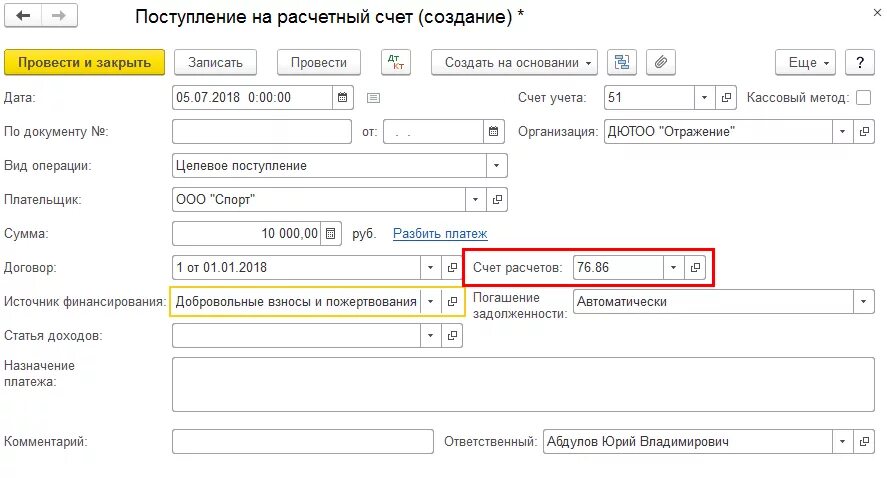
Task: Open calendar for Дата field
Action: pos(342,97)
